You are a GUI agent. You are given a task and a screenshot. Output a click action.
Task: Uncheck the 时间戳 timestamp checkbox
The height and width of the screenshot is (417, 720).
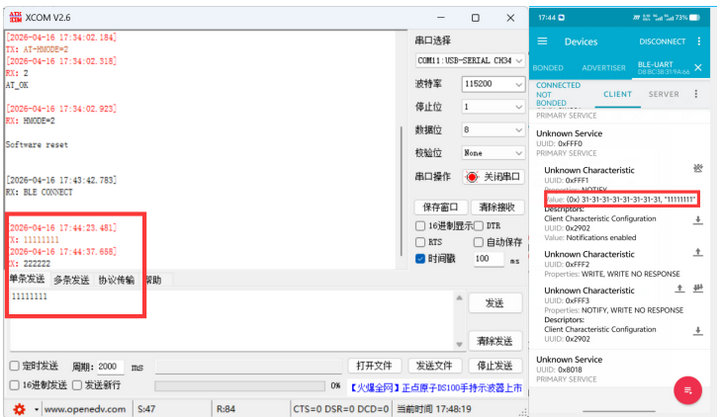coord(420,259)
